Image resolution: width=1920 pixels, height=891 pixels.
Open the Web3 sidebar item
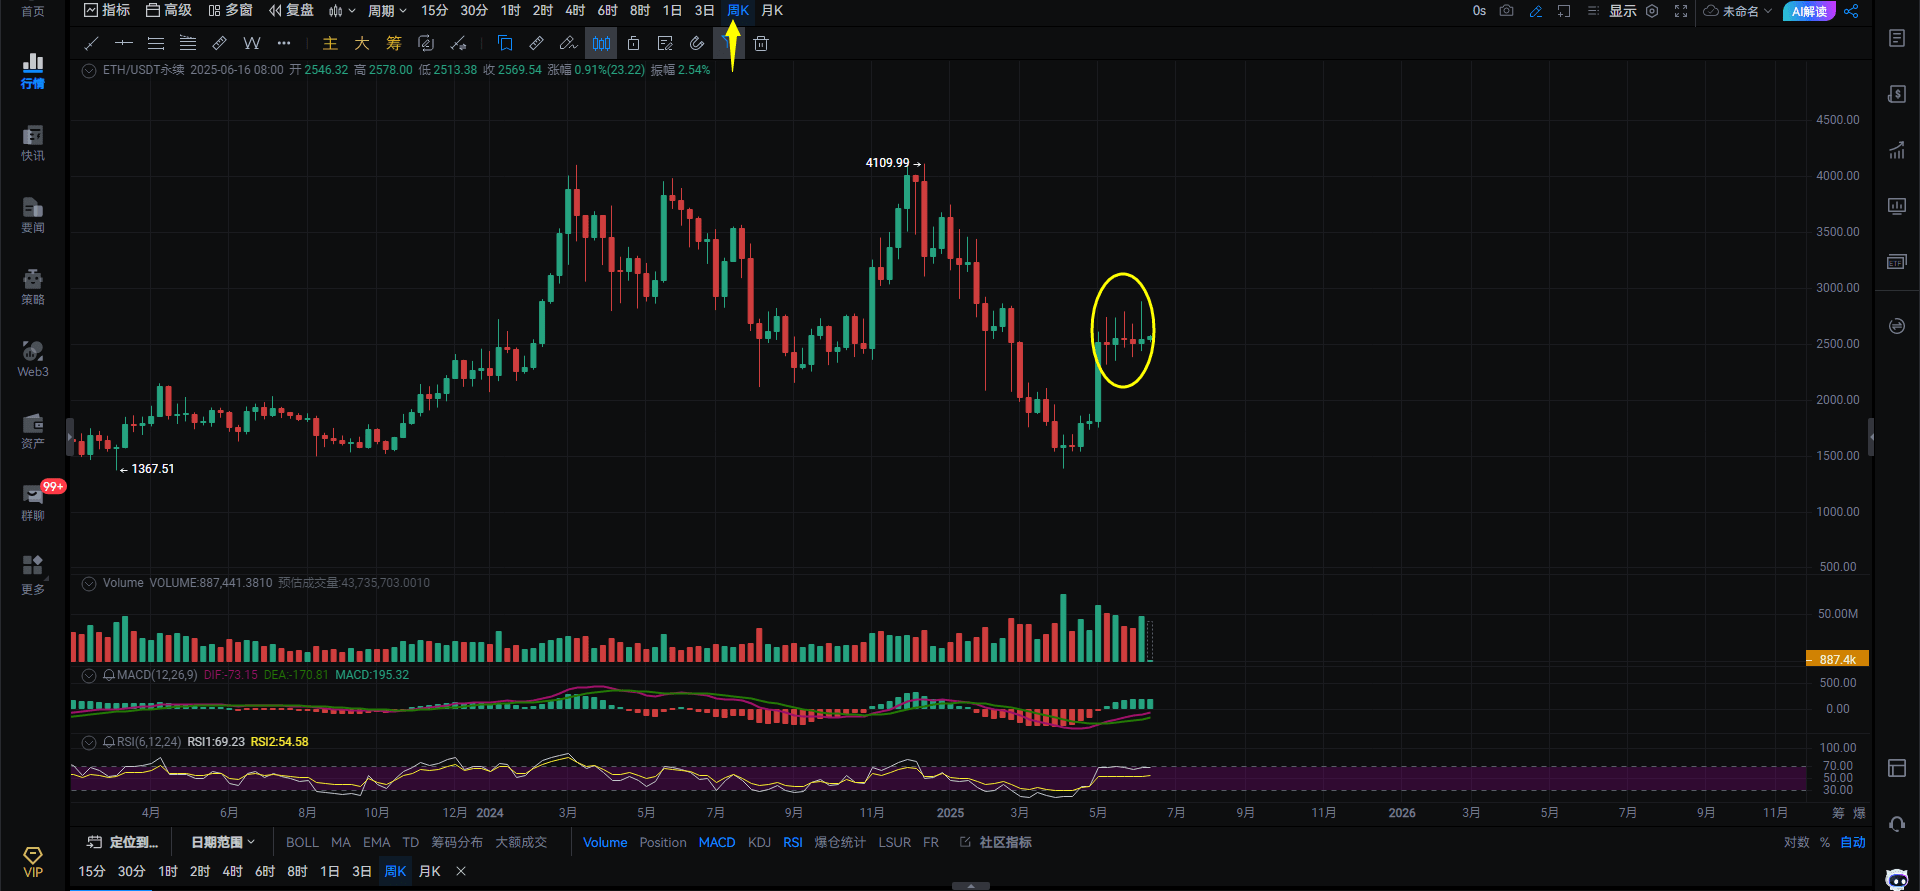tap(33, 359)
